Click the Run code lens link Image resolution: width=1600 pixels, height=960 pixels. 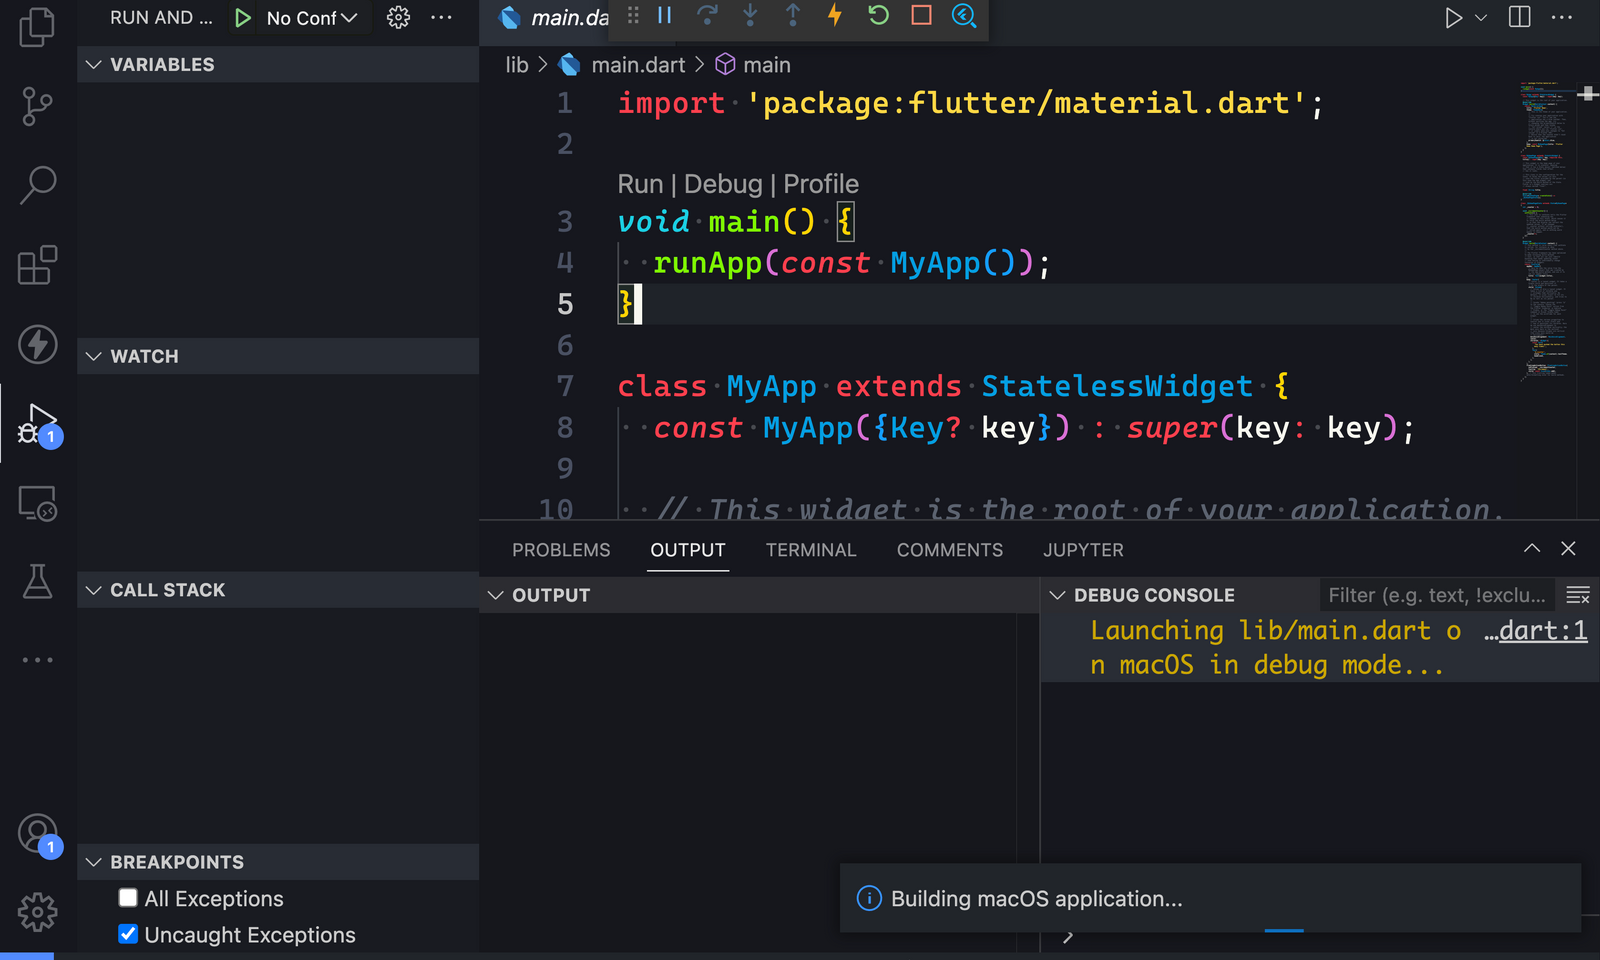coord(640,184)
